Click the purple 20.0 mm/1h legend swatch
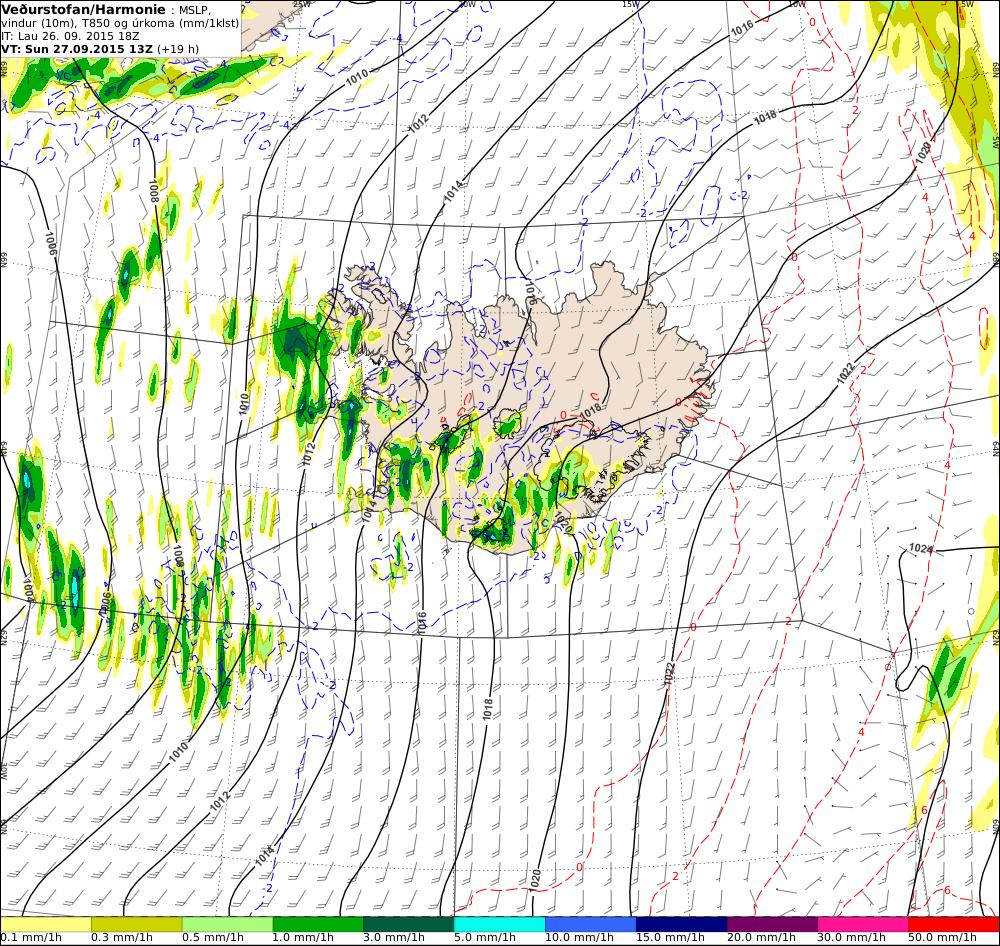This screenshot has height=946, width=1000. [x=772, y=924]
